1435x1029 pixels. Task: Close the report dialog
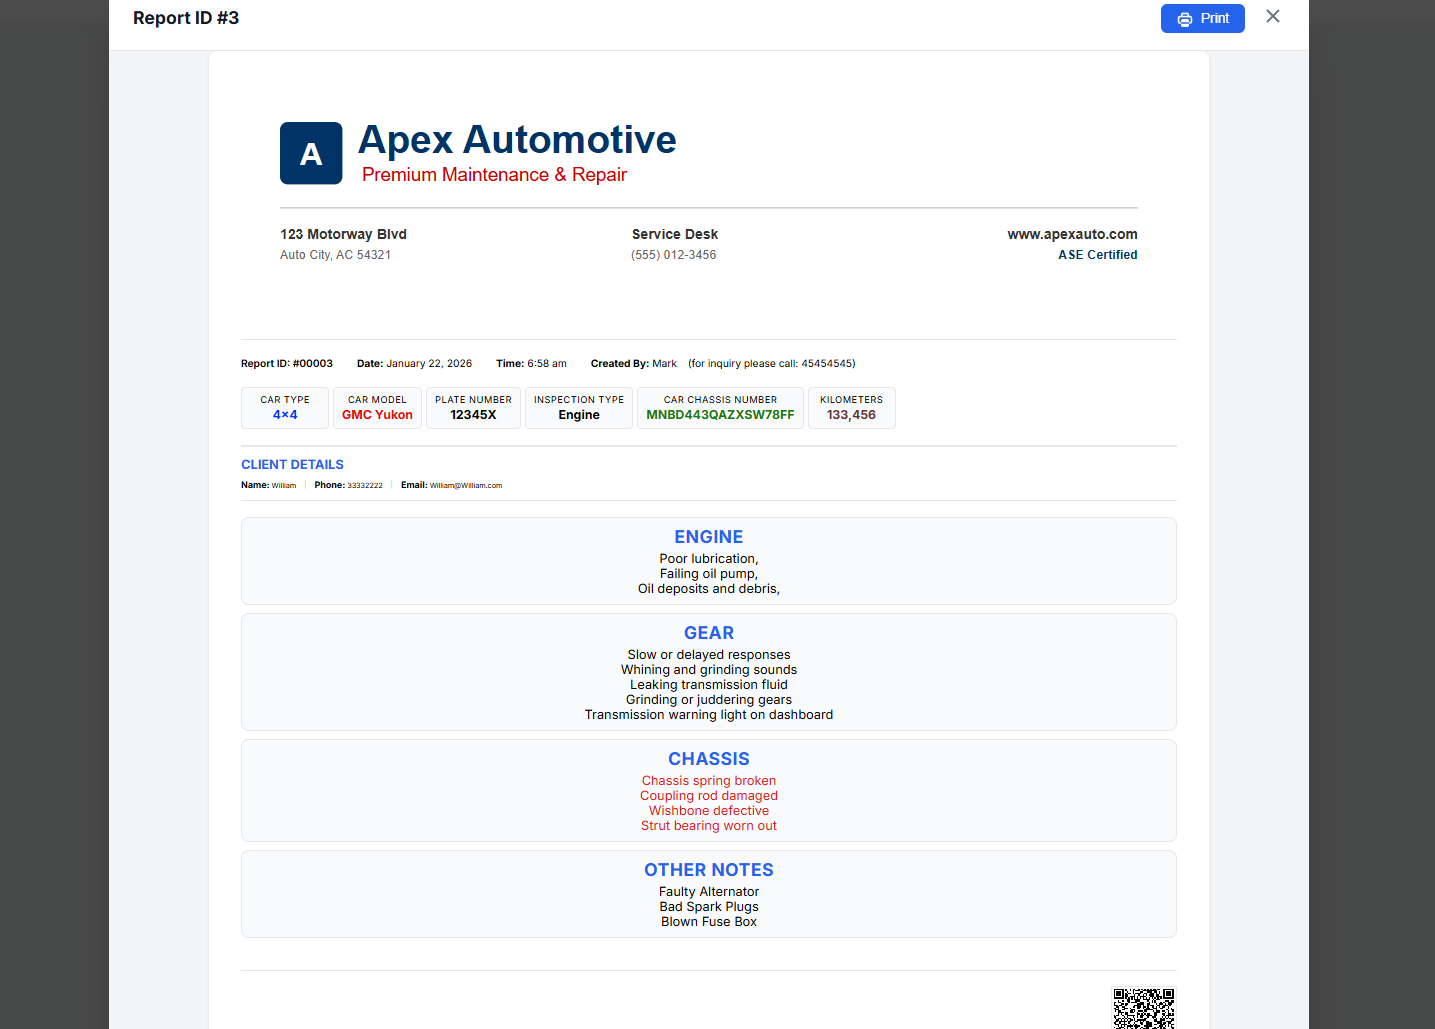pyautogui.click(x=1272, y=17)
